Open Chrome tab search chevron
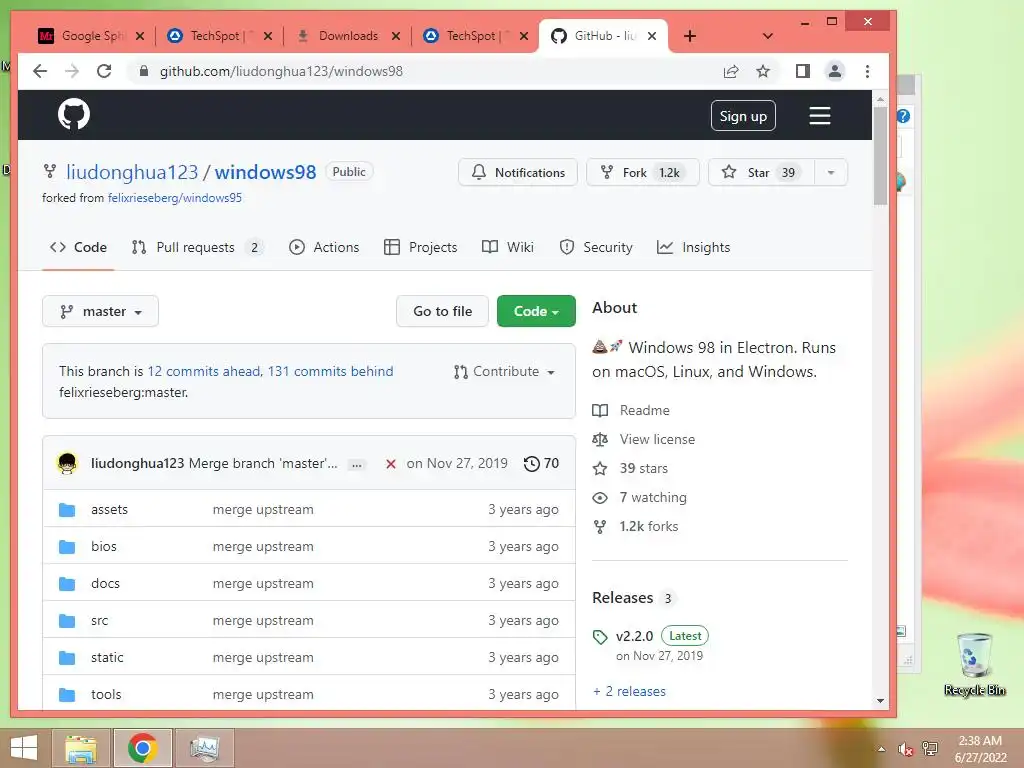This screenshot has height=768, width=1024. tap(768, 36)
